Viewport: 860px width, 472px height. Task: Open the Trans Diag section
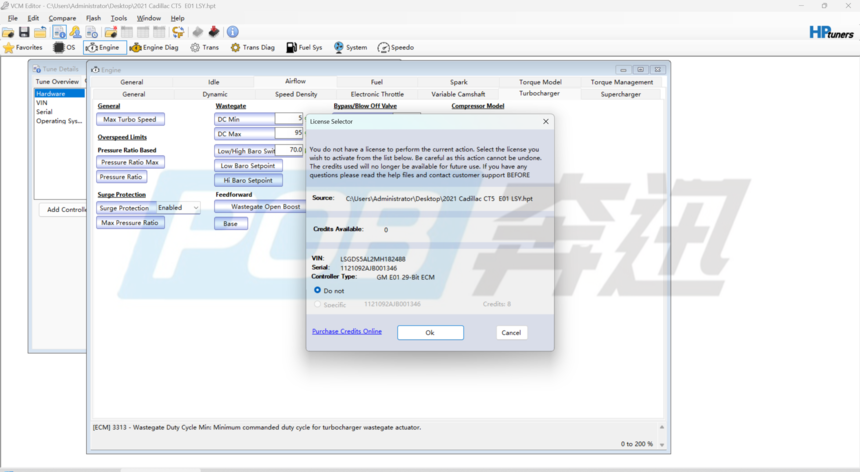(x=252, y=48)
